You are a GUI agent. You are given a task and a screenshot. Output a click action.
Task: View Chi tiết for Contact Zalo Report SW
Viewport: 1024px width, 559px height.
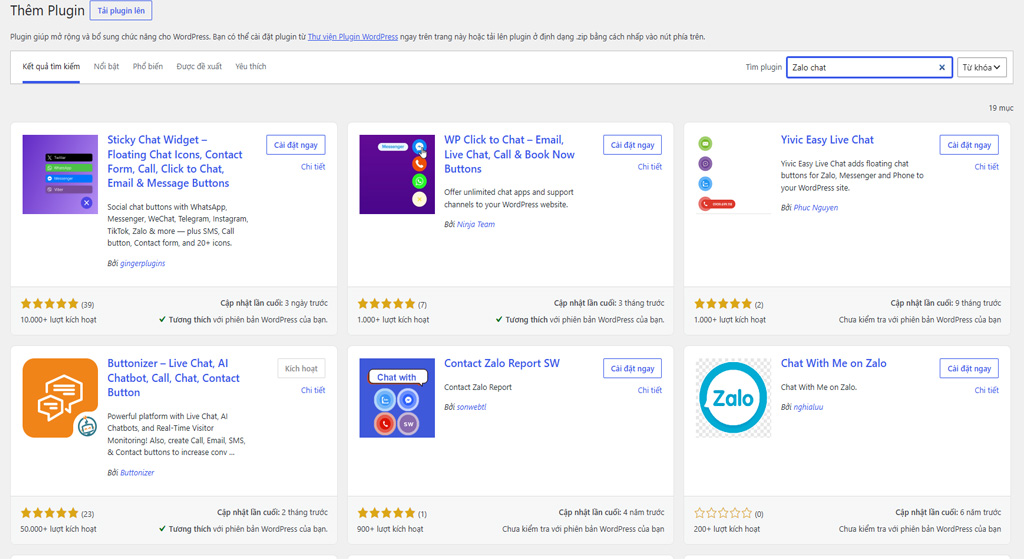(650, 391)
